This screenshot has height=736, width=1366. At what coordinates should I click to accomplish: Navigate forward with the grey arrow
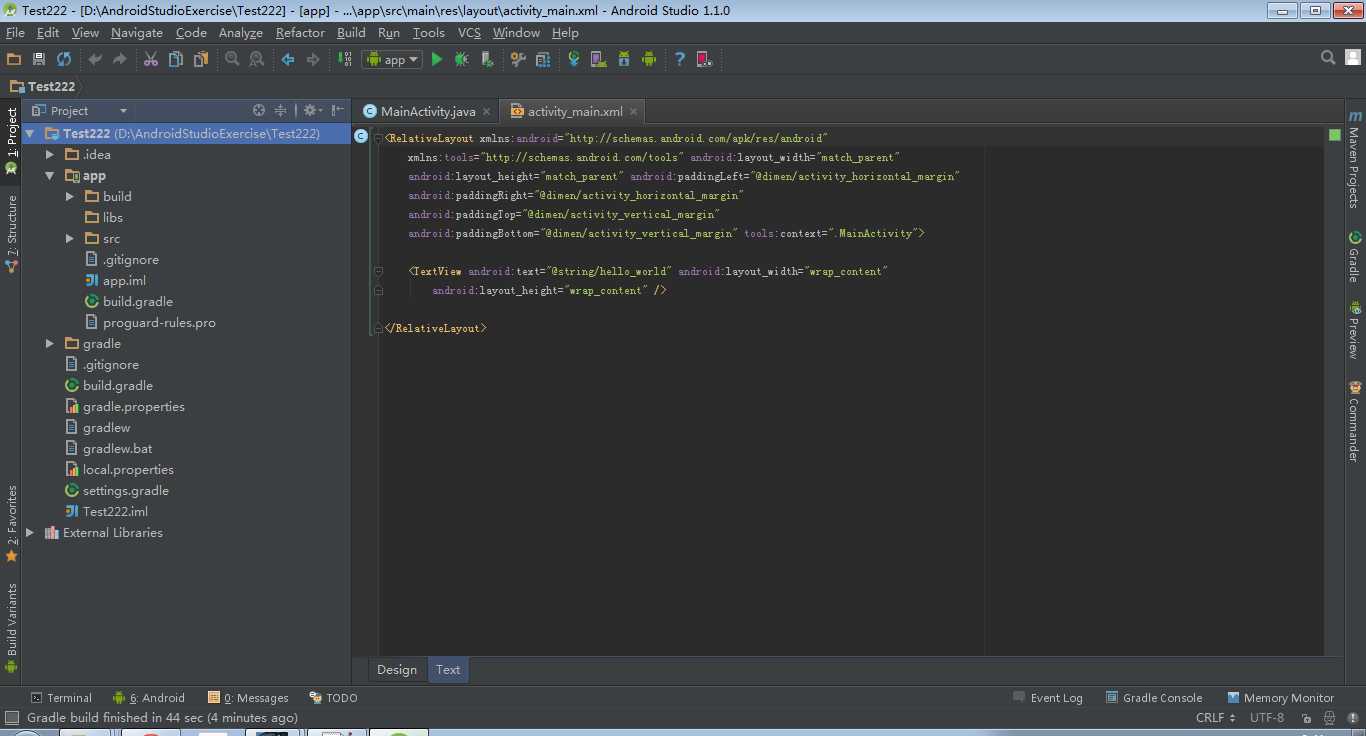coord(313,59)
